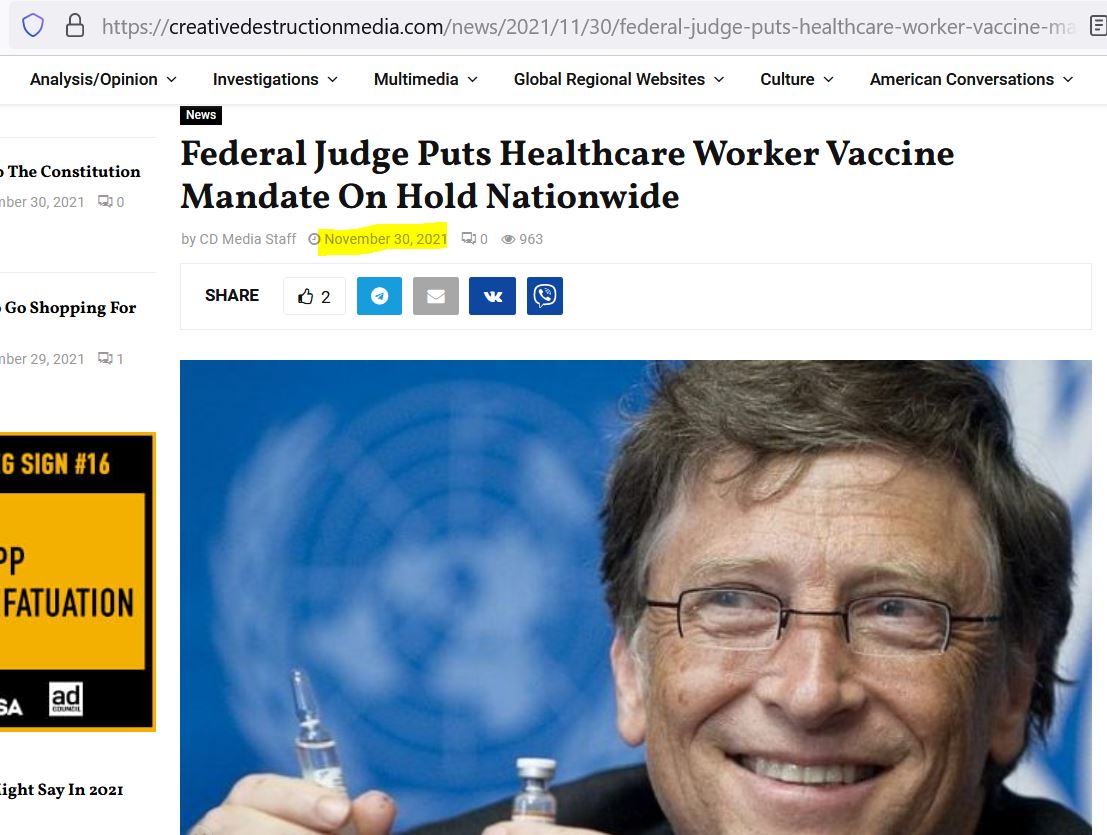This screenshot has width=1107, height=835.
Task: Open Global Regional Websites menu
Action: (x=618, y=79)
